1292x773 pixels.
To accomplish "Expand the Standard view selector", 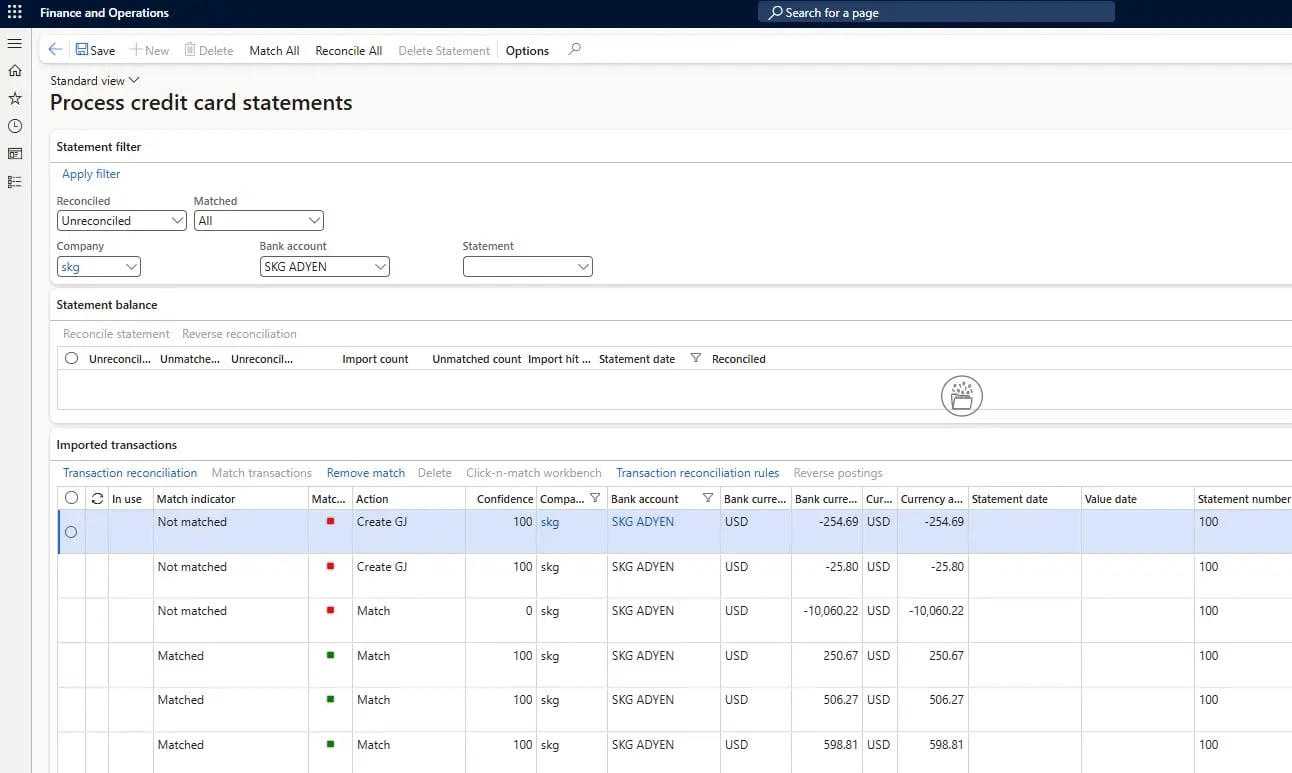I will tap(95, 80).
